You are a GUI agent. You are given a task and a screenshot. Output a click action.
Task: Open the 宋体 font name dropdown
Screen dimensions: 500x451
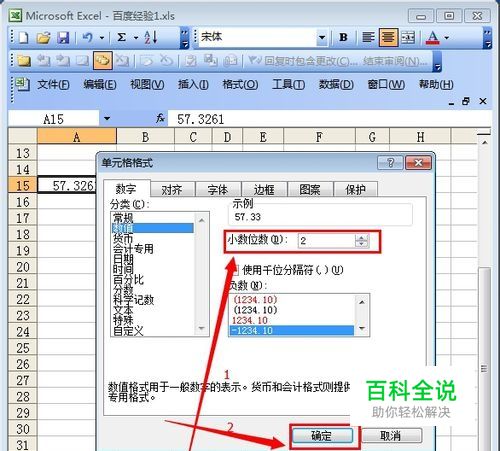tap(322, 37)
